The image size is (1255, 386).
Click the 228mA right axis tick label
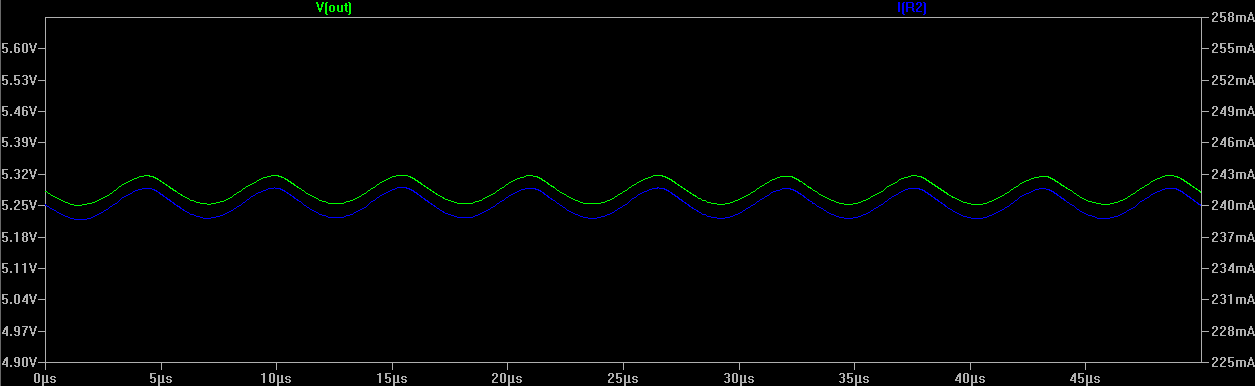[1232, 330]
